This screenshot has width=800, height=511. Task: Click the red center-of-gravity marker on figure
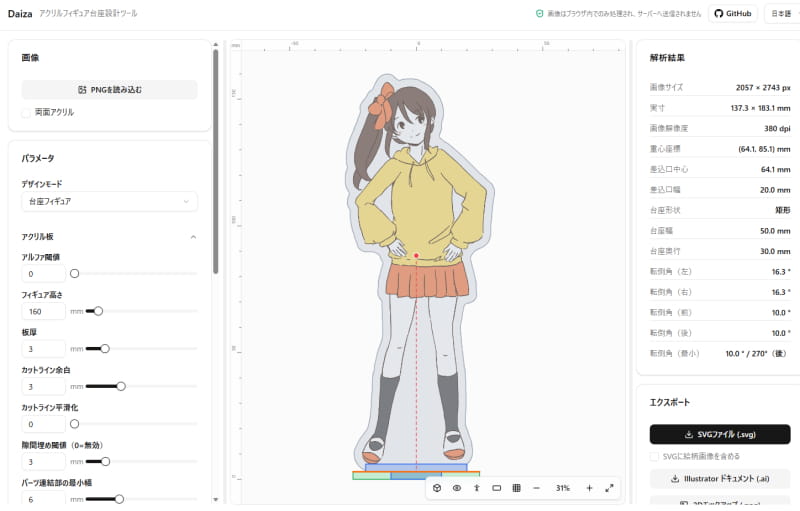[x=416, y=256]
